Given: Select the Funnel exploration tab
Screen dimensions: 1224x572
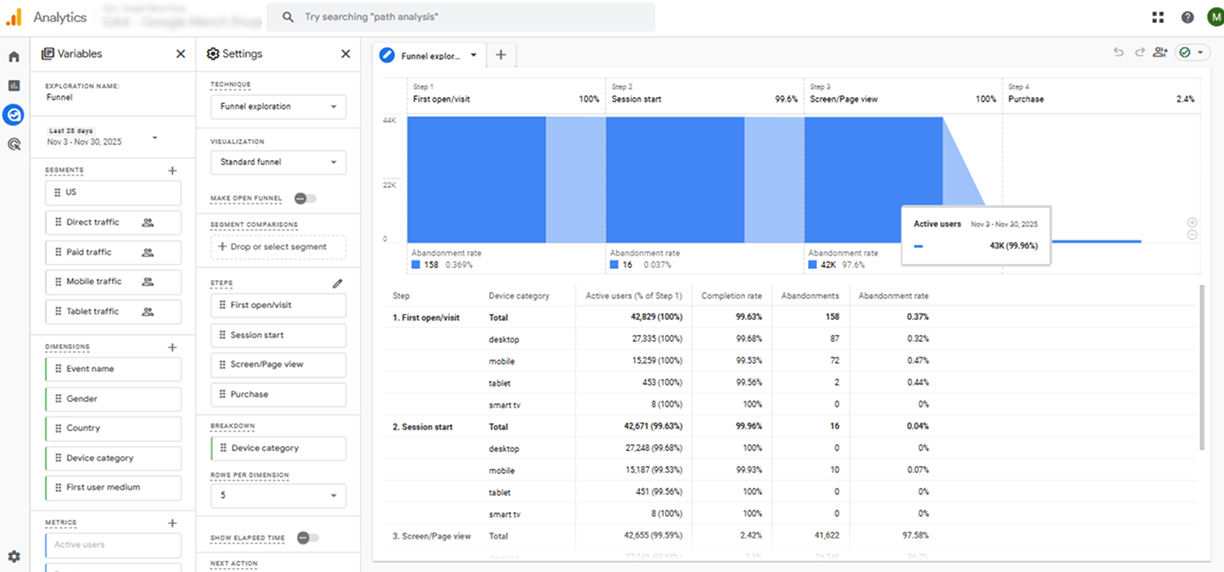Looking at the screenshot, I should click(x=430, y=56).
